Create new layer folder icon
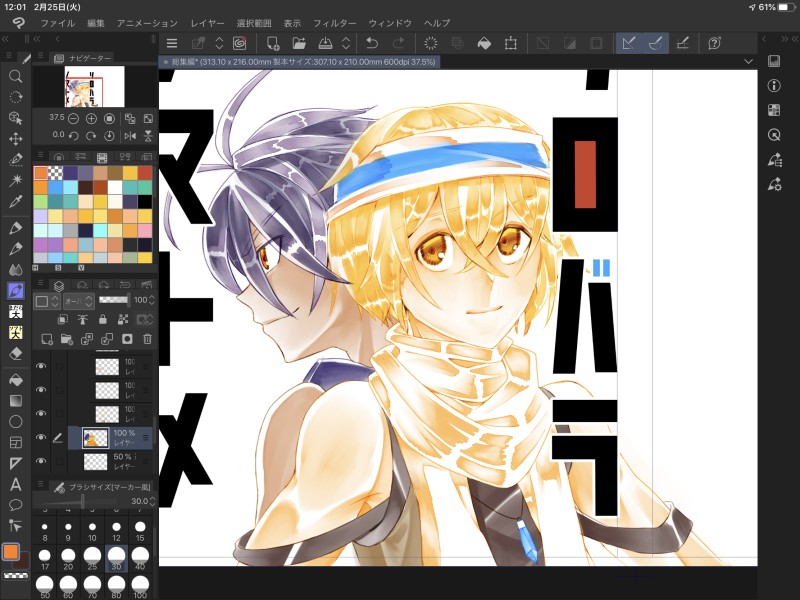800x600 pixels. tap(67, 339)
